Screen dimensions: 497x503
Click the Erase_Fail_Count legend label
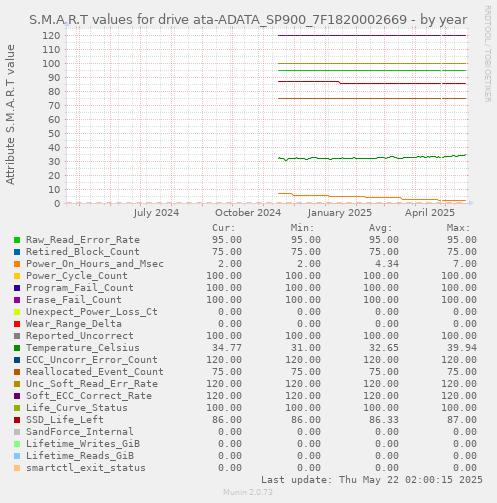point(74,300)
